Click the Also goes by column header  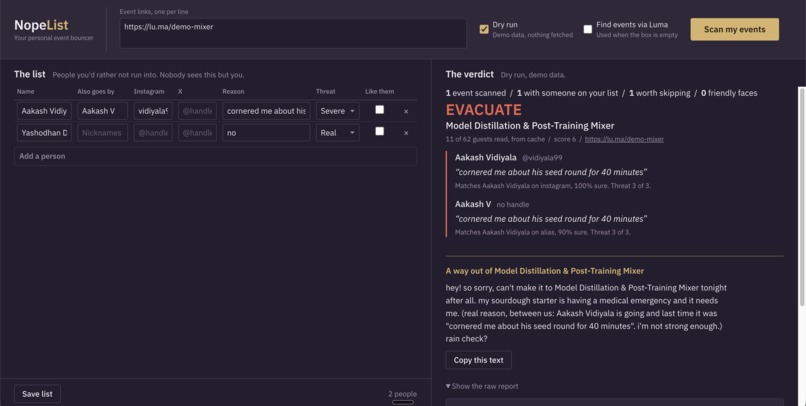point(96,91)
